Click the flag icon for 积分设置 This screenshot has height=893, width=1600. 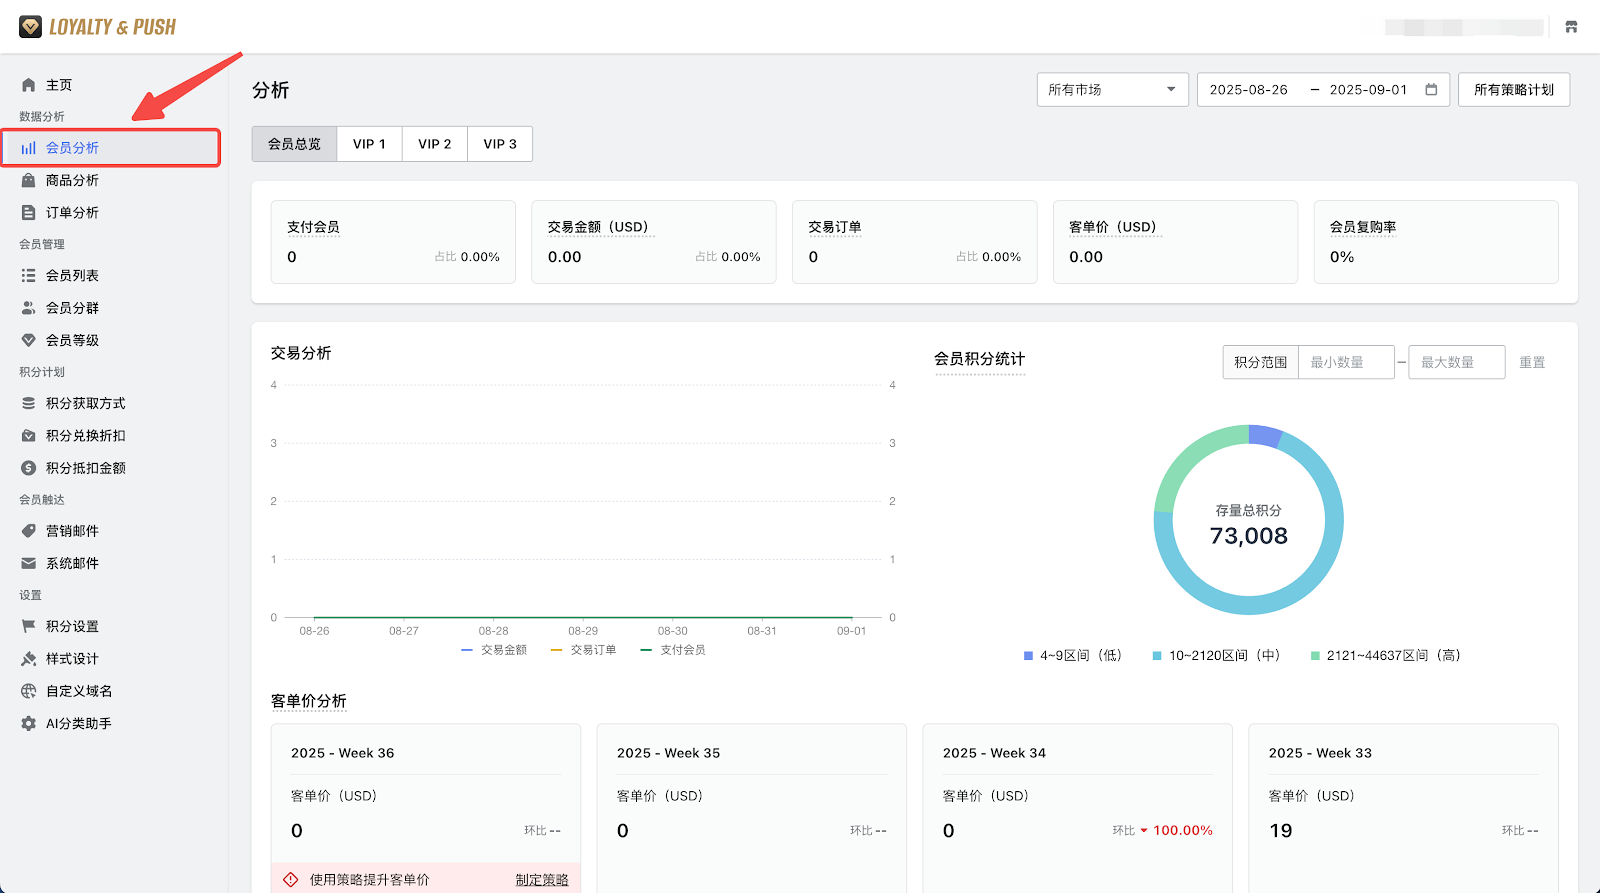(29, 626)
